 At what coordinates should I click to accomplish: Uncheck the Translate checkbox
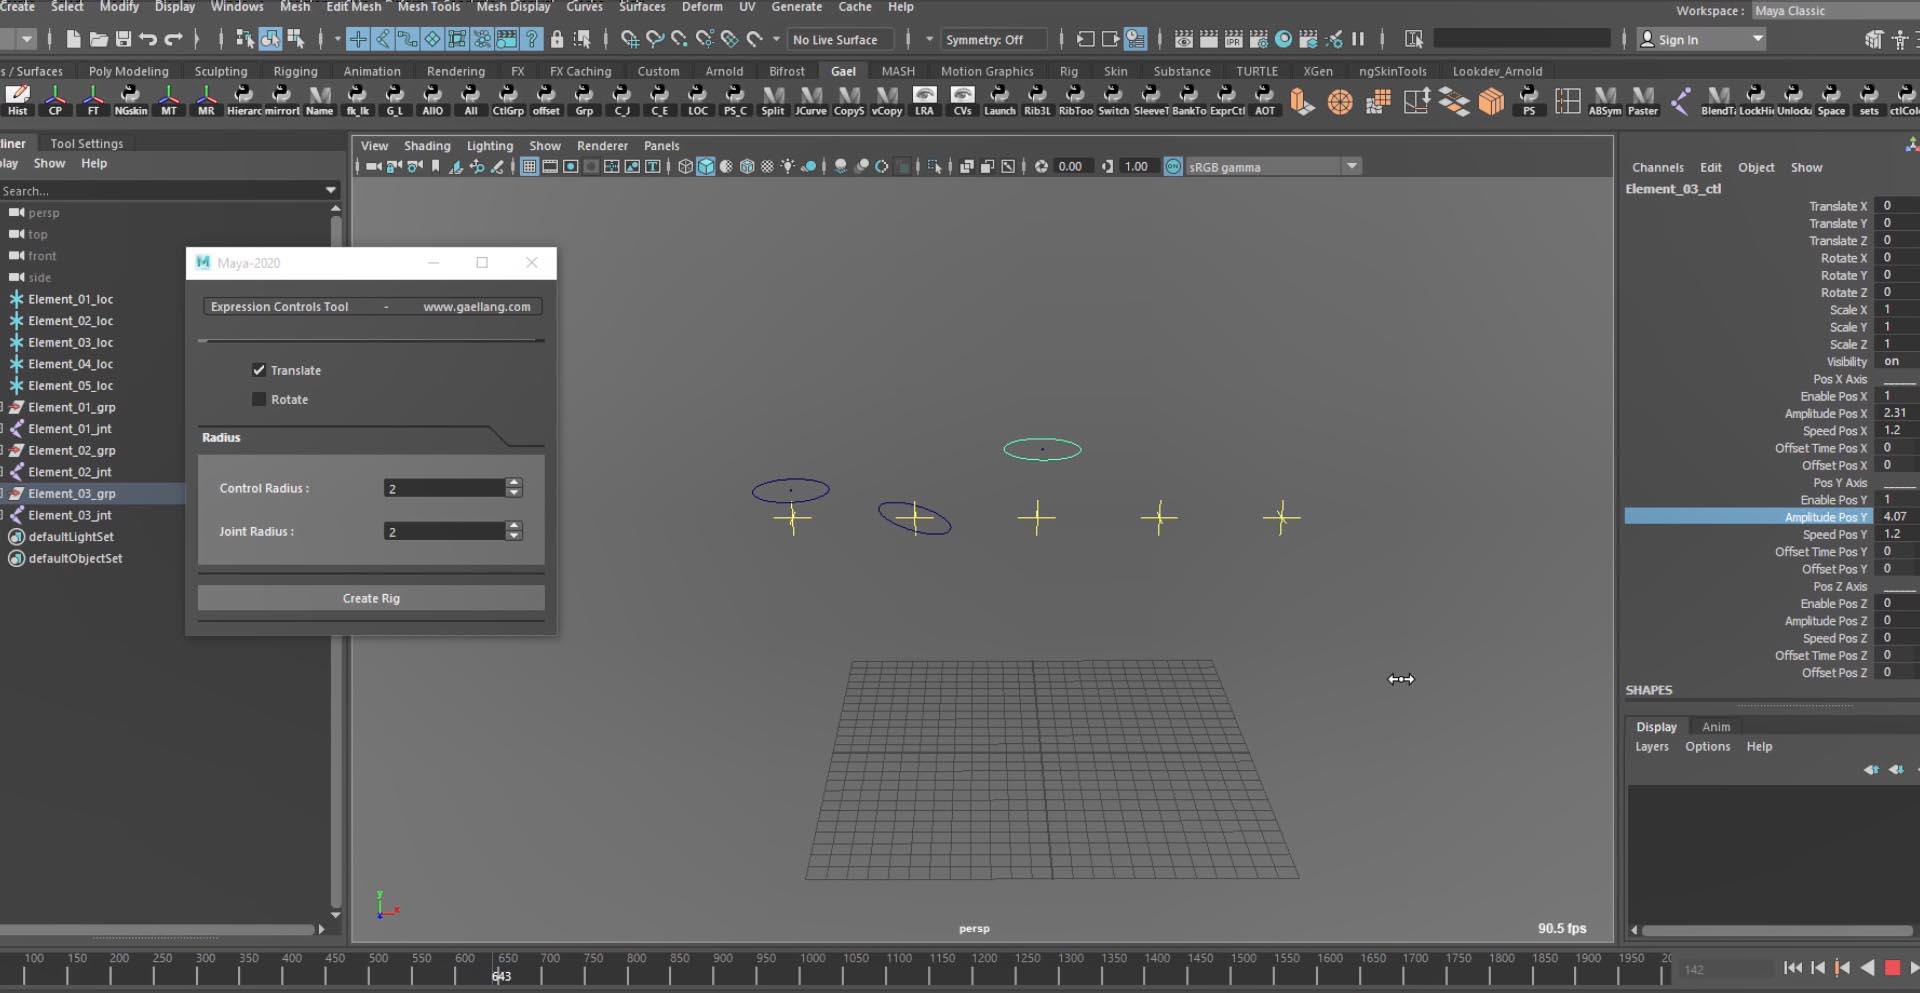tap(259, 370)
